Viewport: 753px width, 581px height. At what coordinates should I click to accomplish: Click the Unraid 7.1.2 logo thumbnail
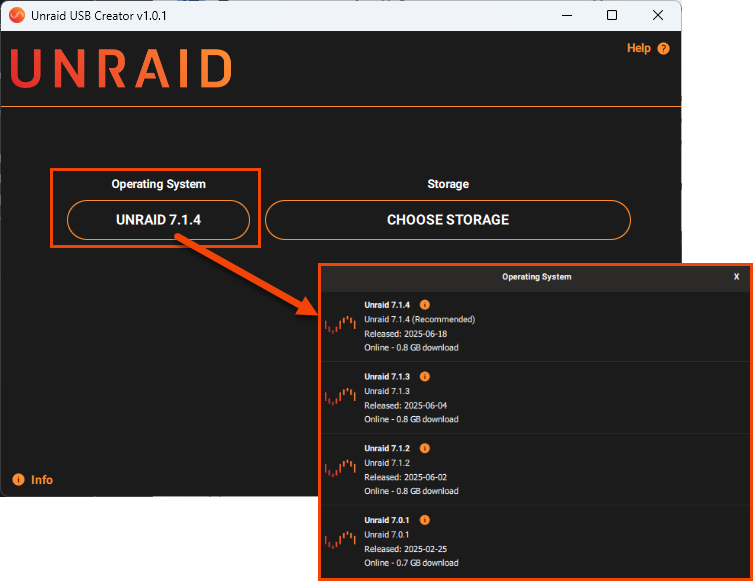(x=341, y=468)
